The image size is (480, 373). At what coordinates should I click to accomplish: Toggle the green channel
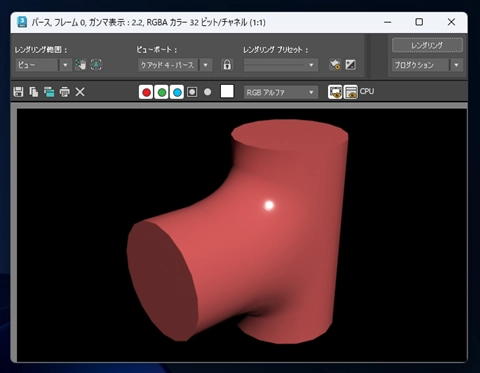pyautogui.click(x=161, y=92)
